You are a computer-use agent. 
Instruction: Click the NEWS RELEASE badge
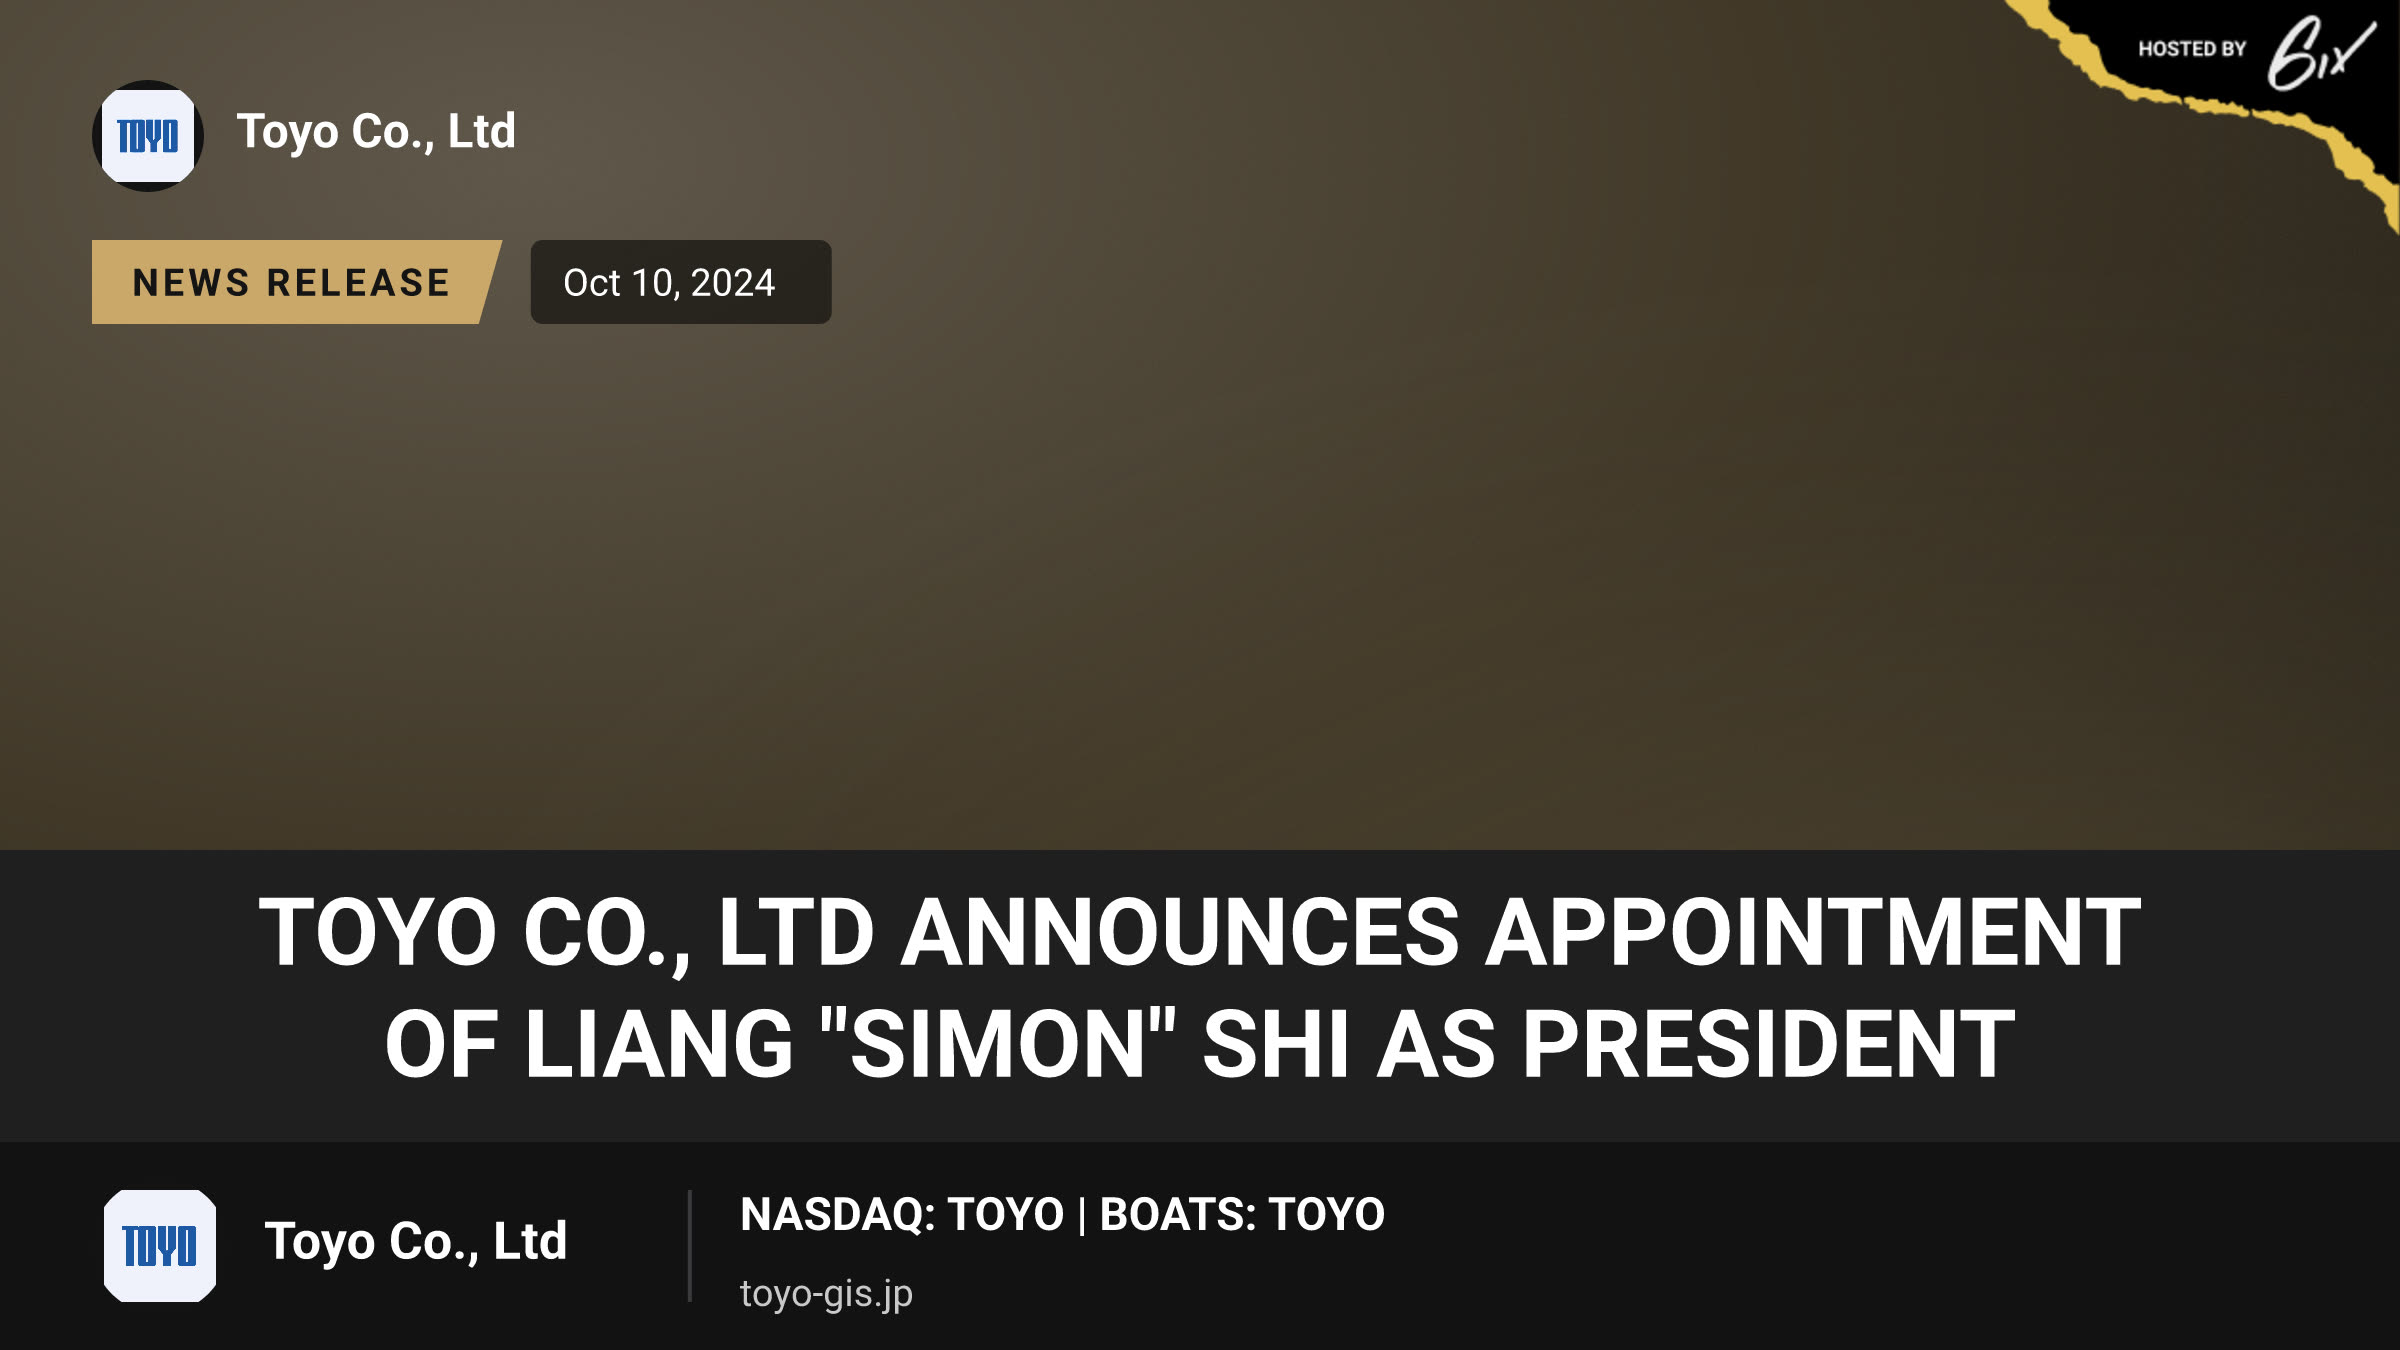(x=296, y=282)
